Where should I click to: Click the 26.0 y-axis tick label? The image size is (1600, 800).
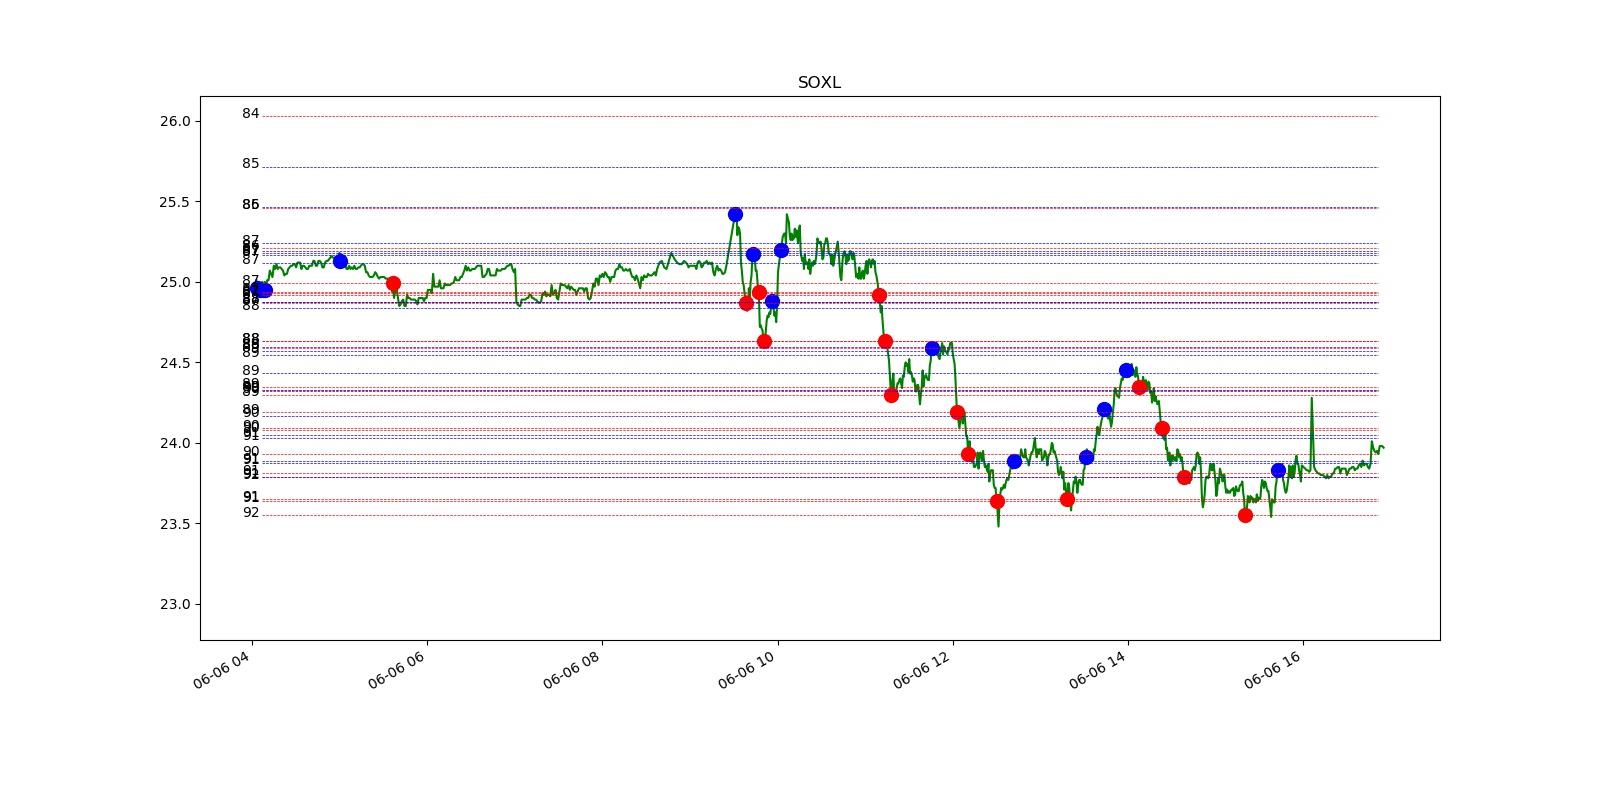coord(174,121)
